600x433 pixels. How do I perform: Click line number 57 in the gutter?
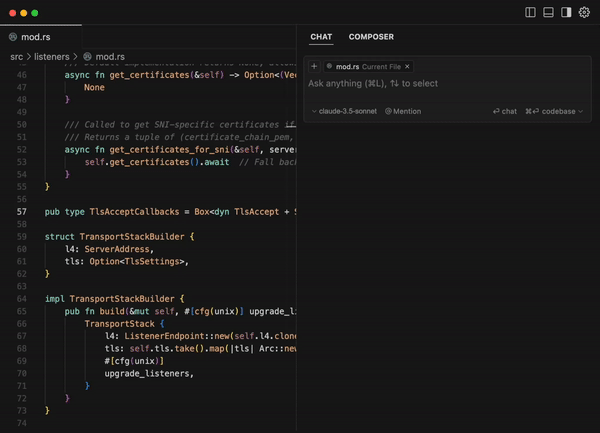tap(22, 212)
